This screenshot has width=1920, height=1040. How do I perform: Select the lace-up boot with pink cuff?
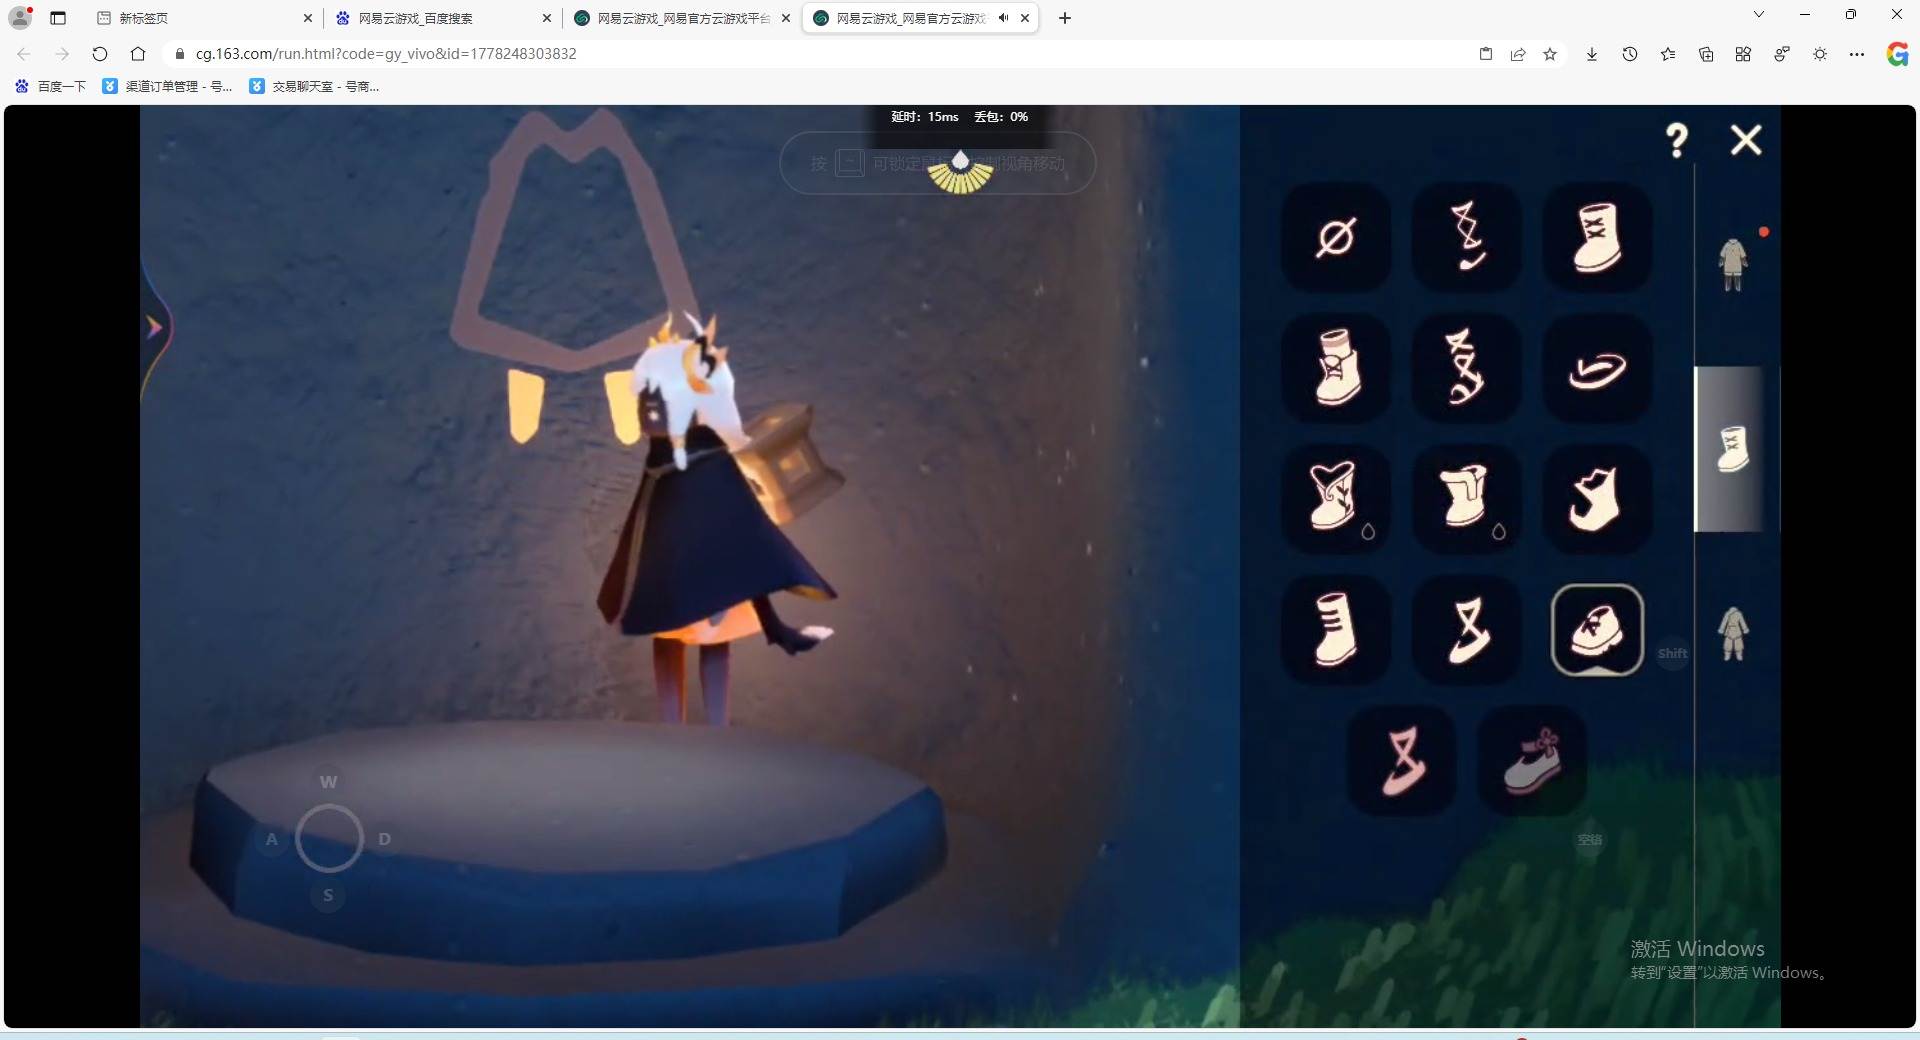point(1336,368)
